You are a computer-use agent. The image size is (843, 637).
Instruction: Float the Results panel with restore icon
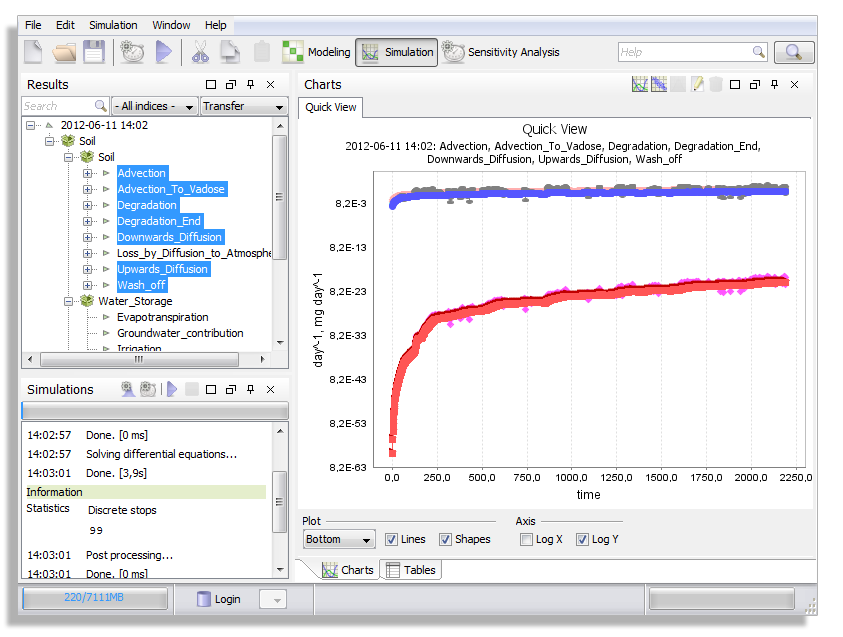click(231, 84)
